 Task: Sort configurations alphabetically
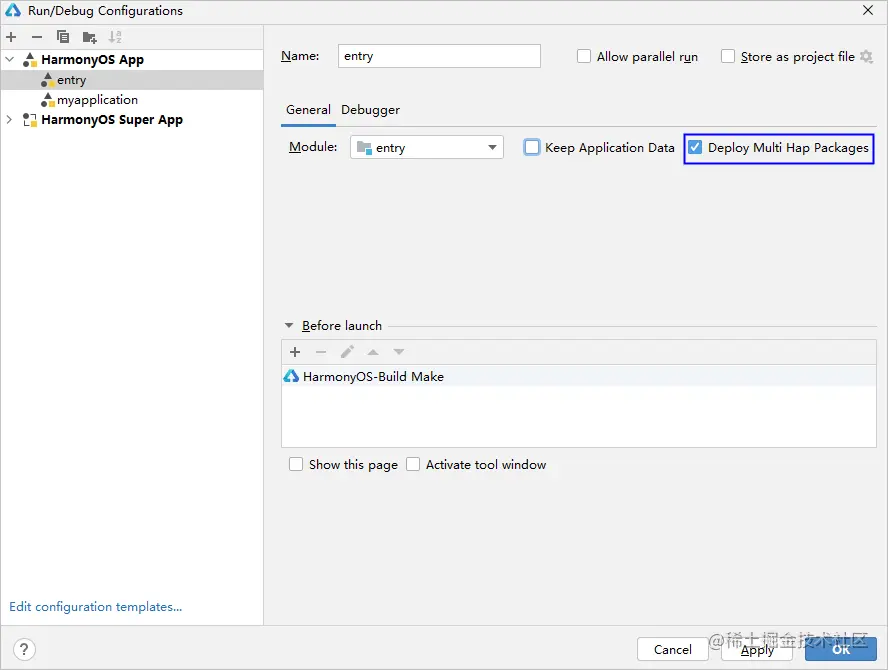pyautogui.click(x=116, y=37)
